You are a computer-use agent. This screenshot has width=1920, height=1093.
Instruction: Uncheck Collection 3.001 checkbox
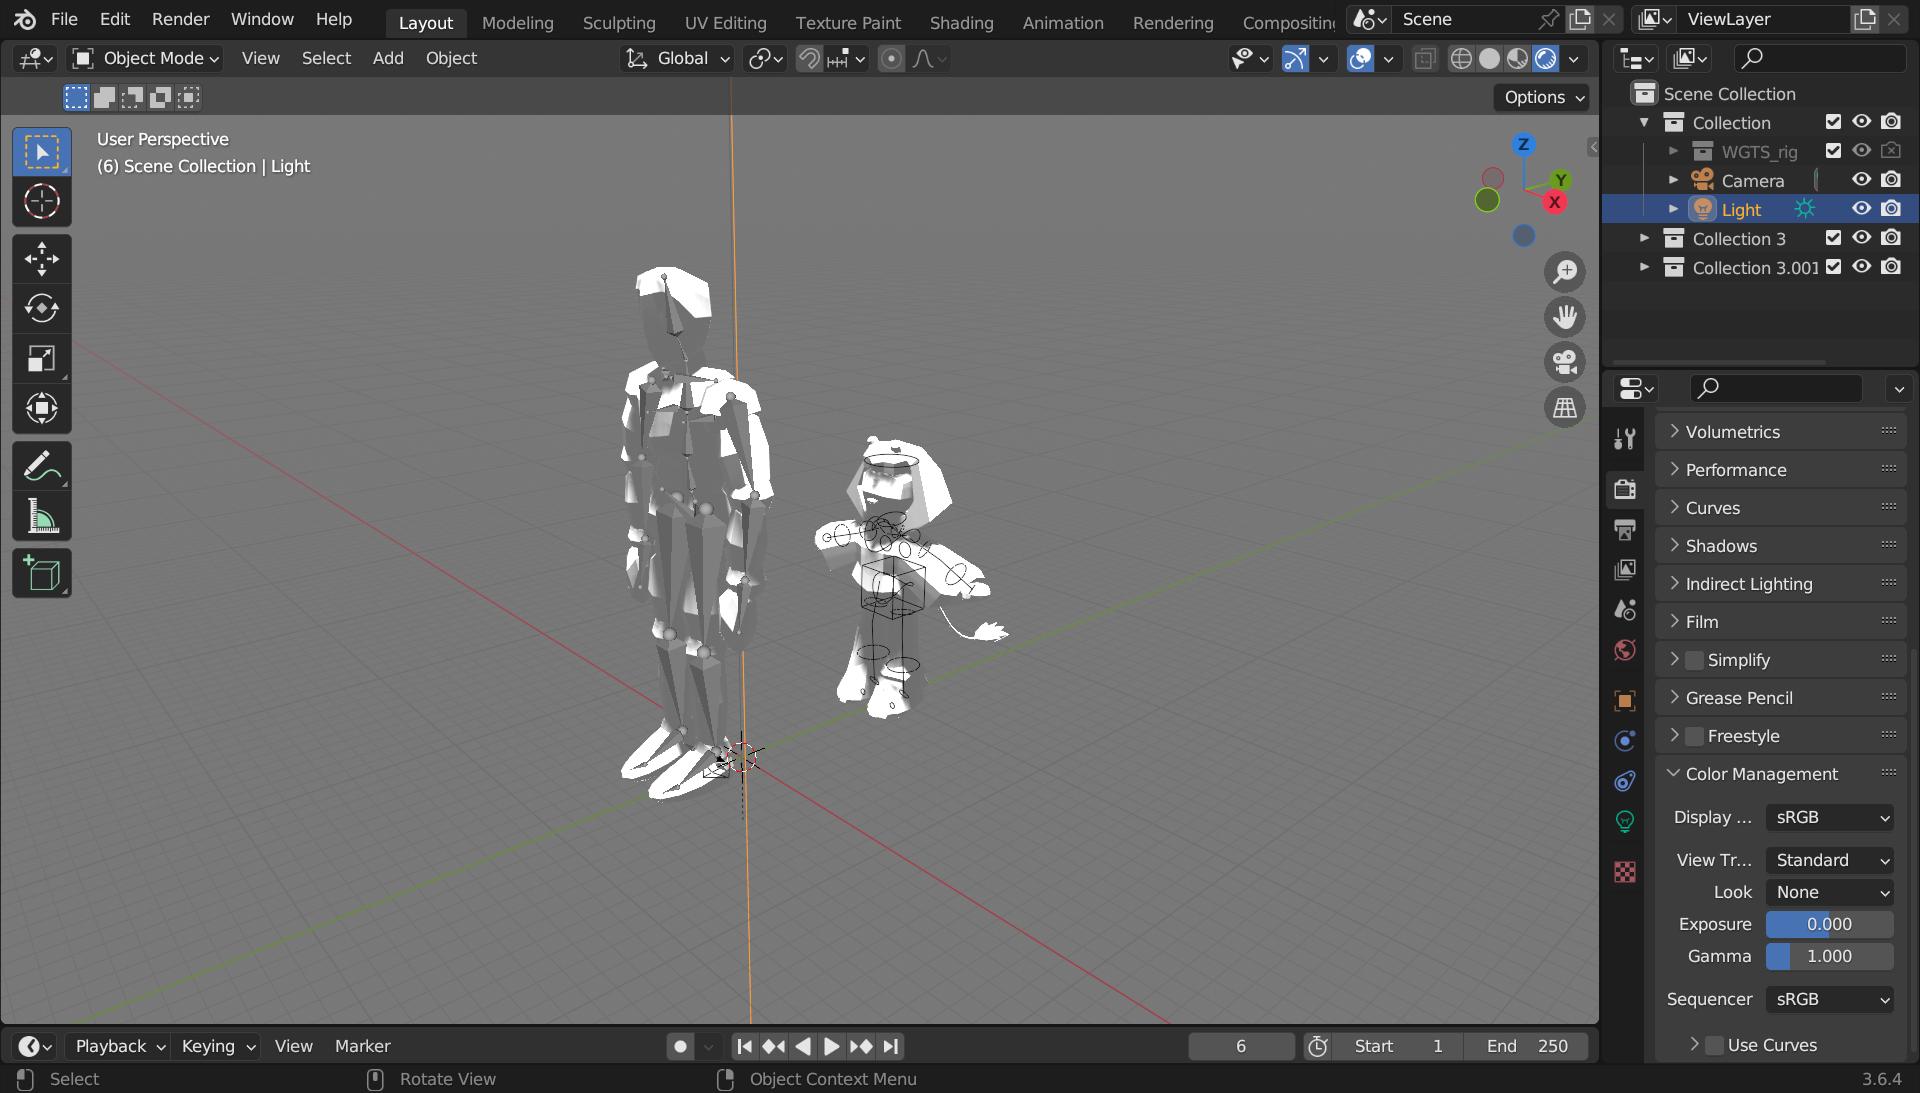[1833, 267]
